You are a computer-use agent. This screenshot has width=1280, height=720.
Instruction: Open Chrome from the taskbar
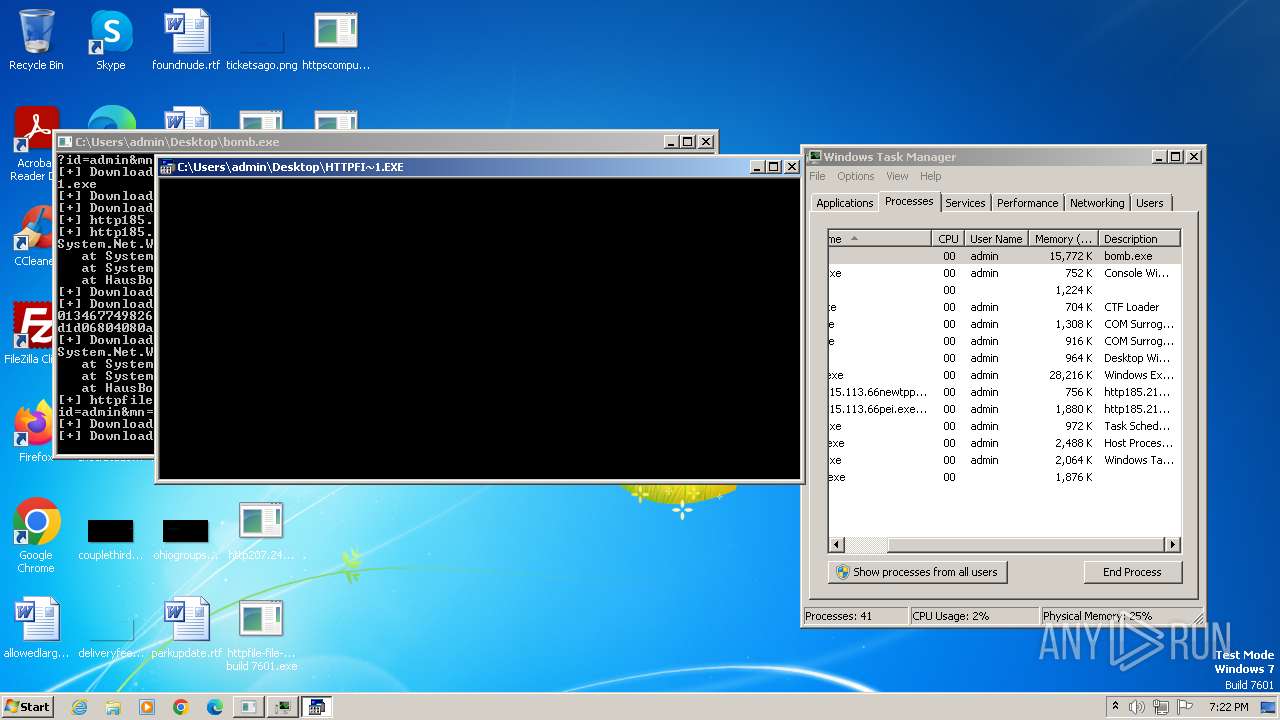(181, 707)
